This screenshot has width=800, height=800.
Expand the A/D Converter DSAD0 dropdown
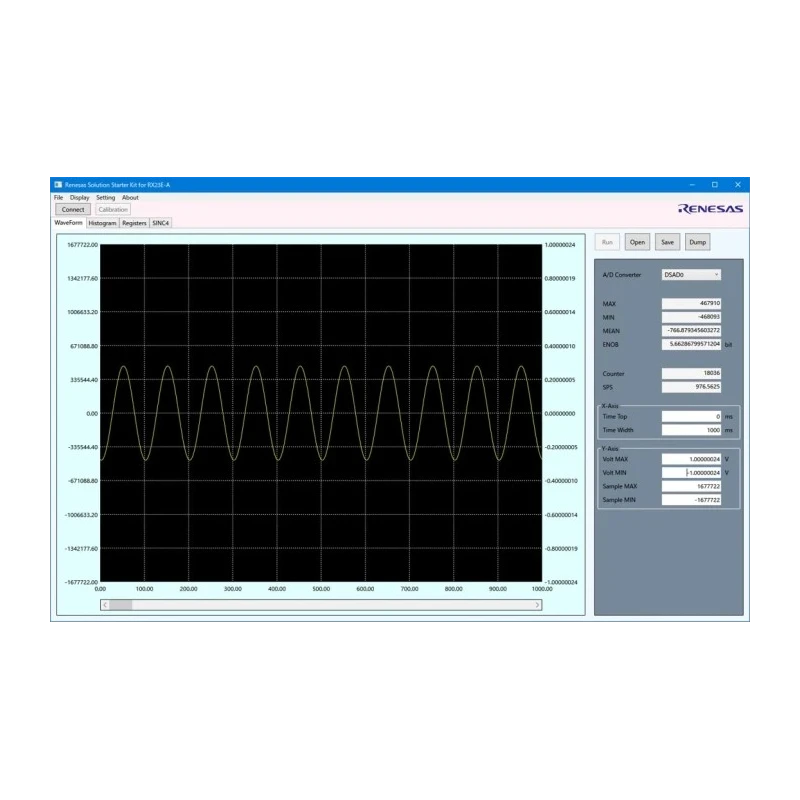point(691,274)
